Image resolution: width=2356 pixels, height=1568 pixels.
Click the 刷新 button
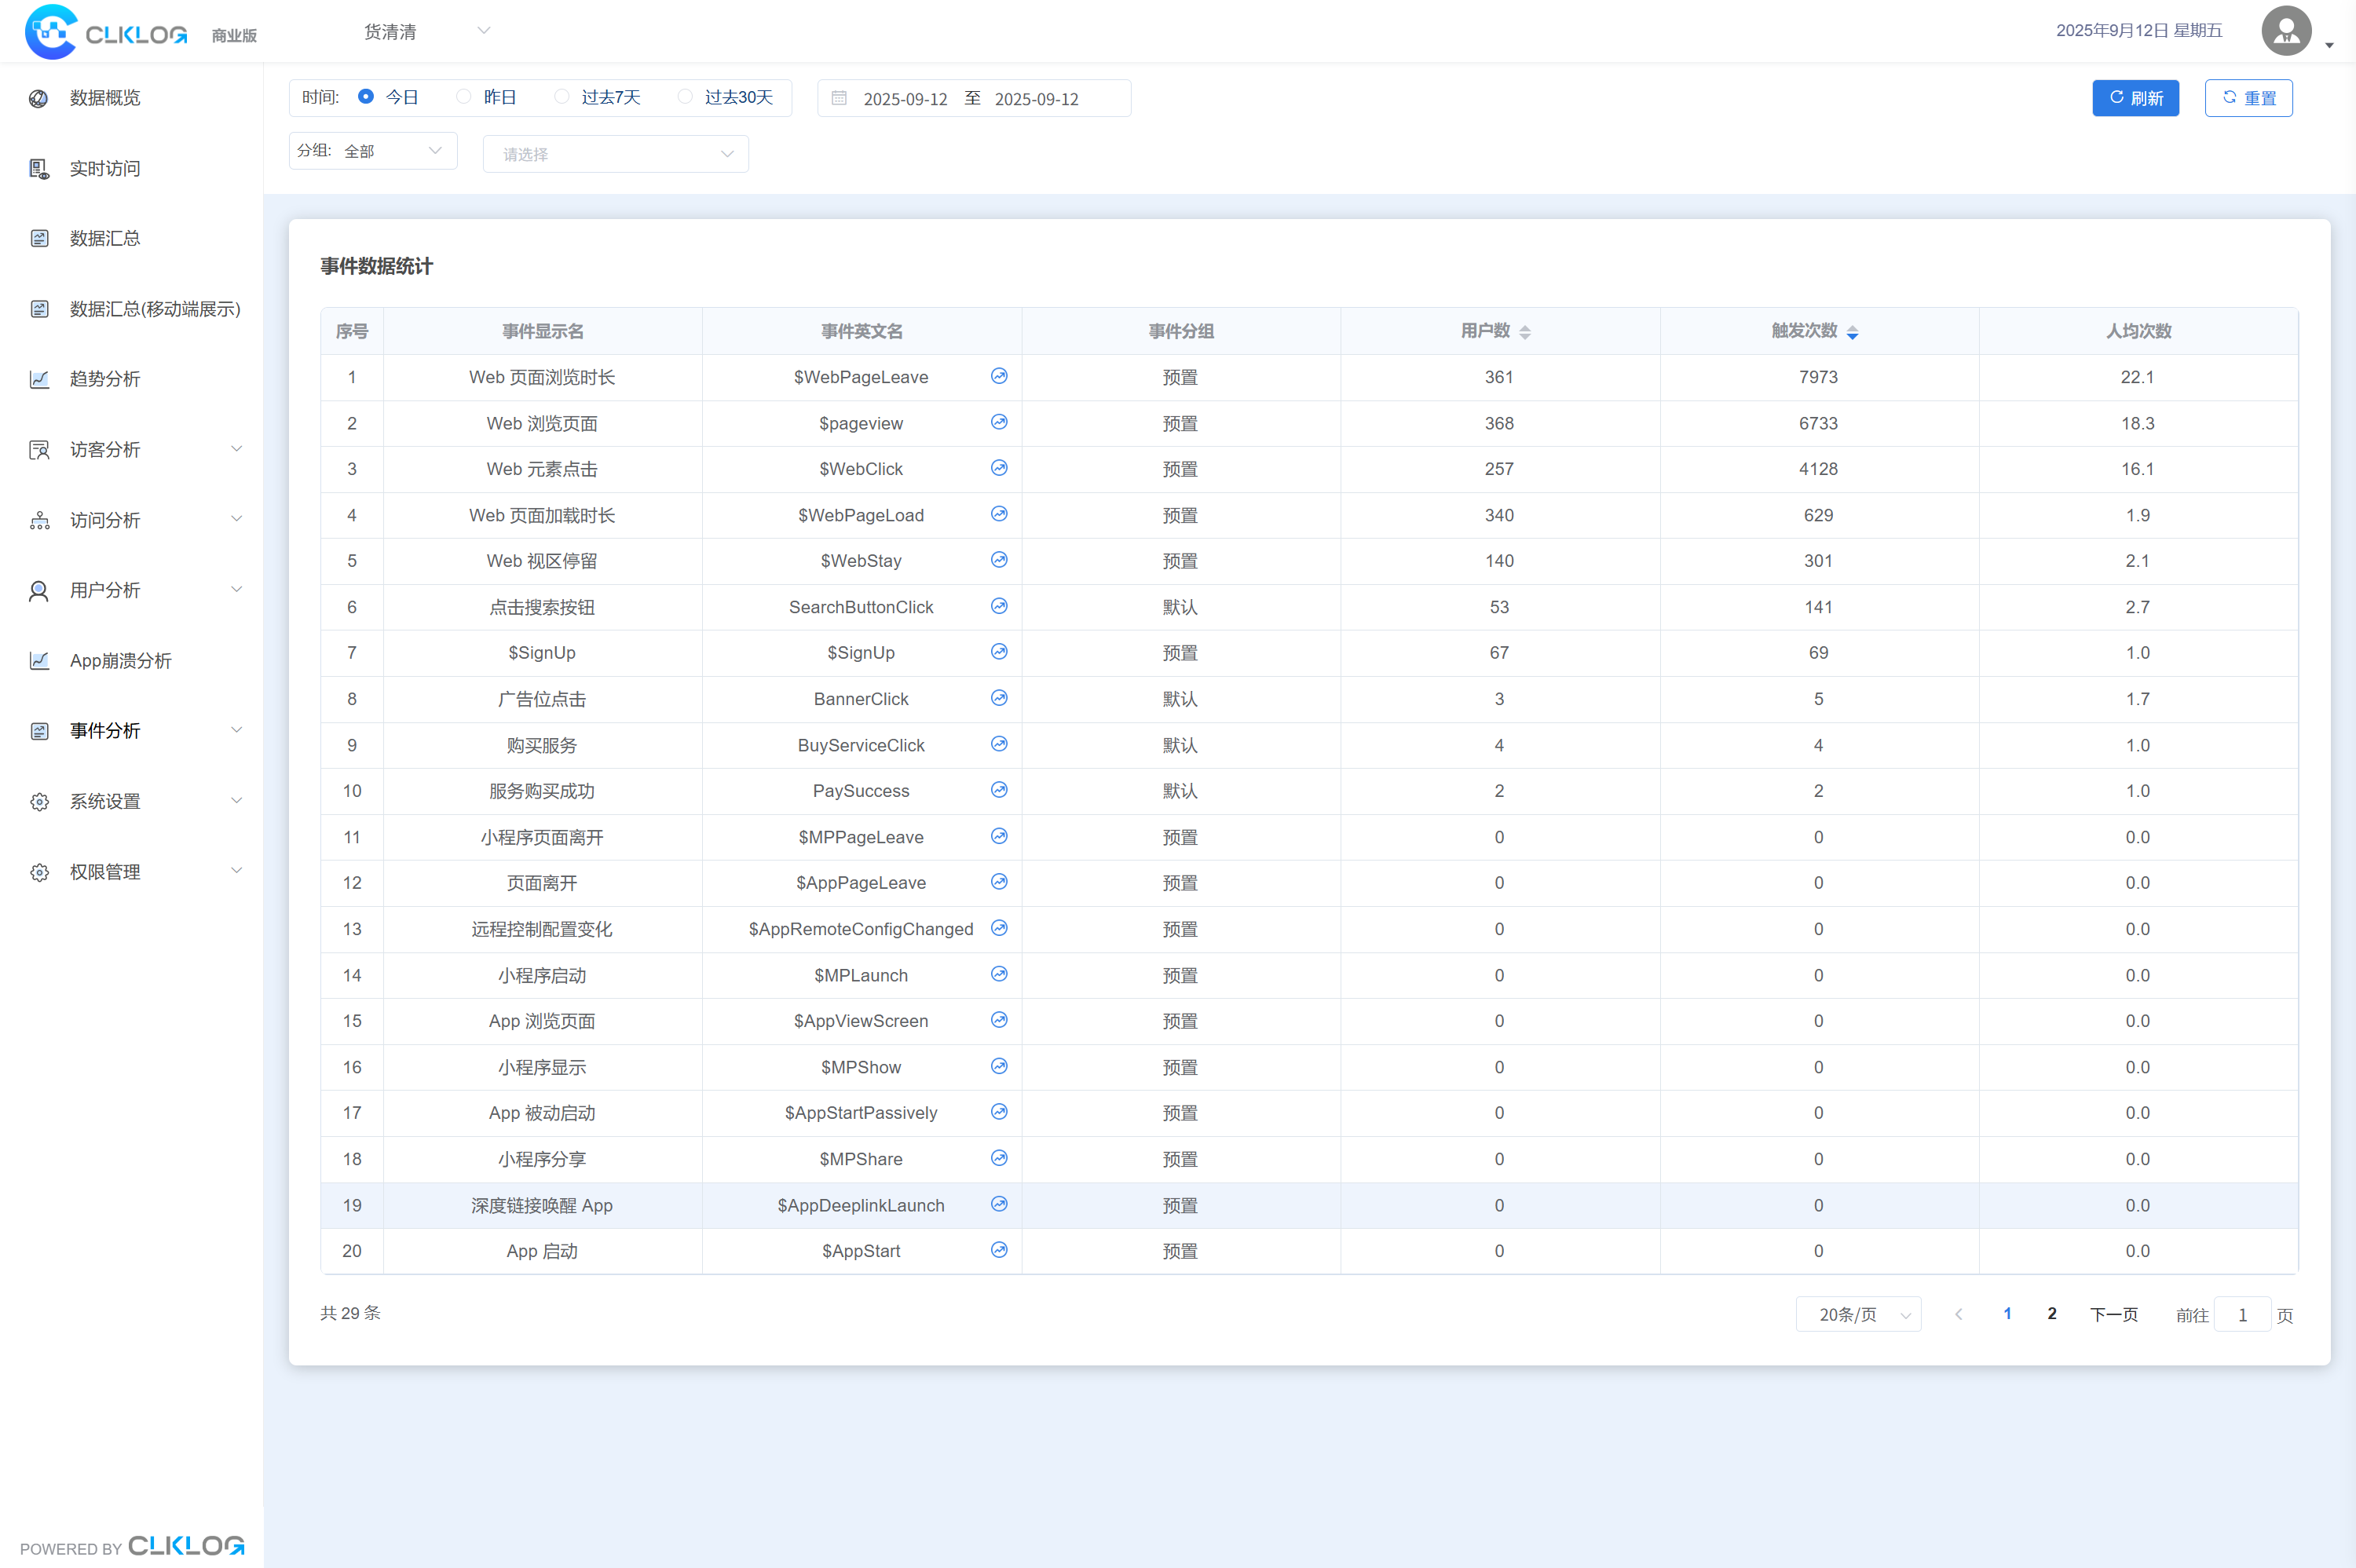[2135, 98]
